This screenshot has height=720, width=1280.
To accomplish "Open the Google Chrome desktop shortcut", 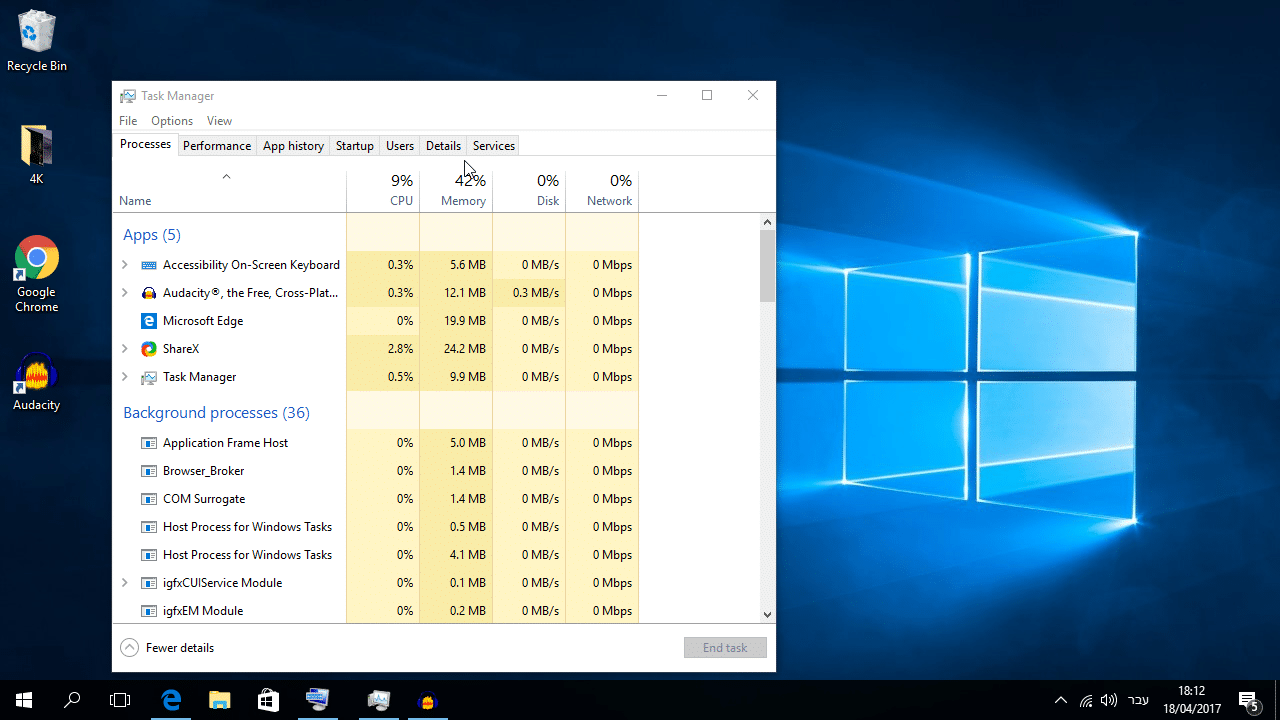I will (37, 273).
